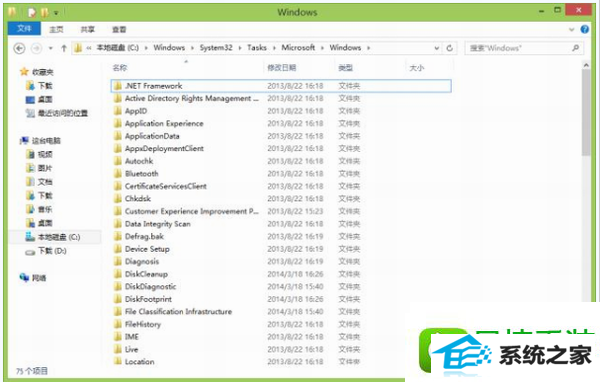Click the Application Experience folder icon
The height and width of the screenshot is (382, 600).
tap(118, 123)
